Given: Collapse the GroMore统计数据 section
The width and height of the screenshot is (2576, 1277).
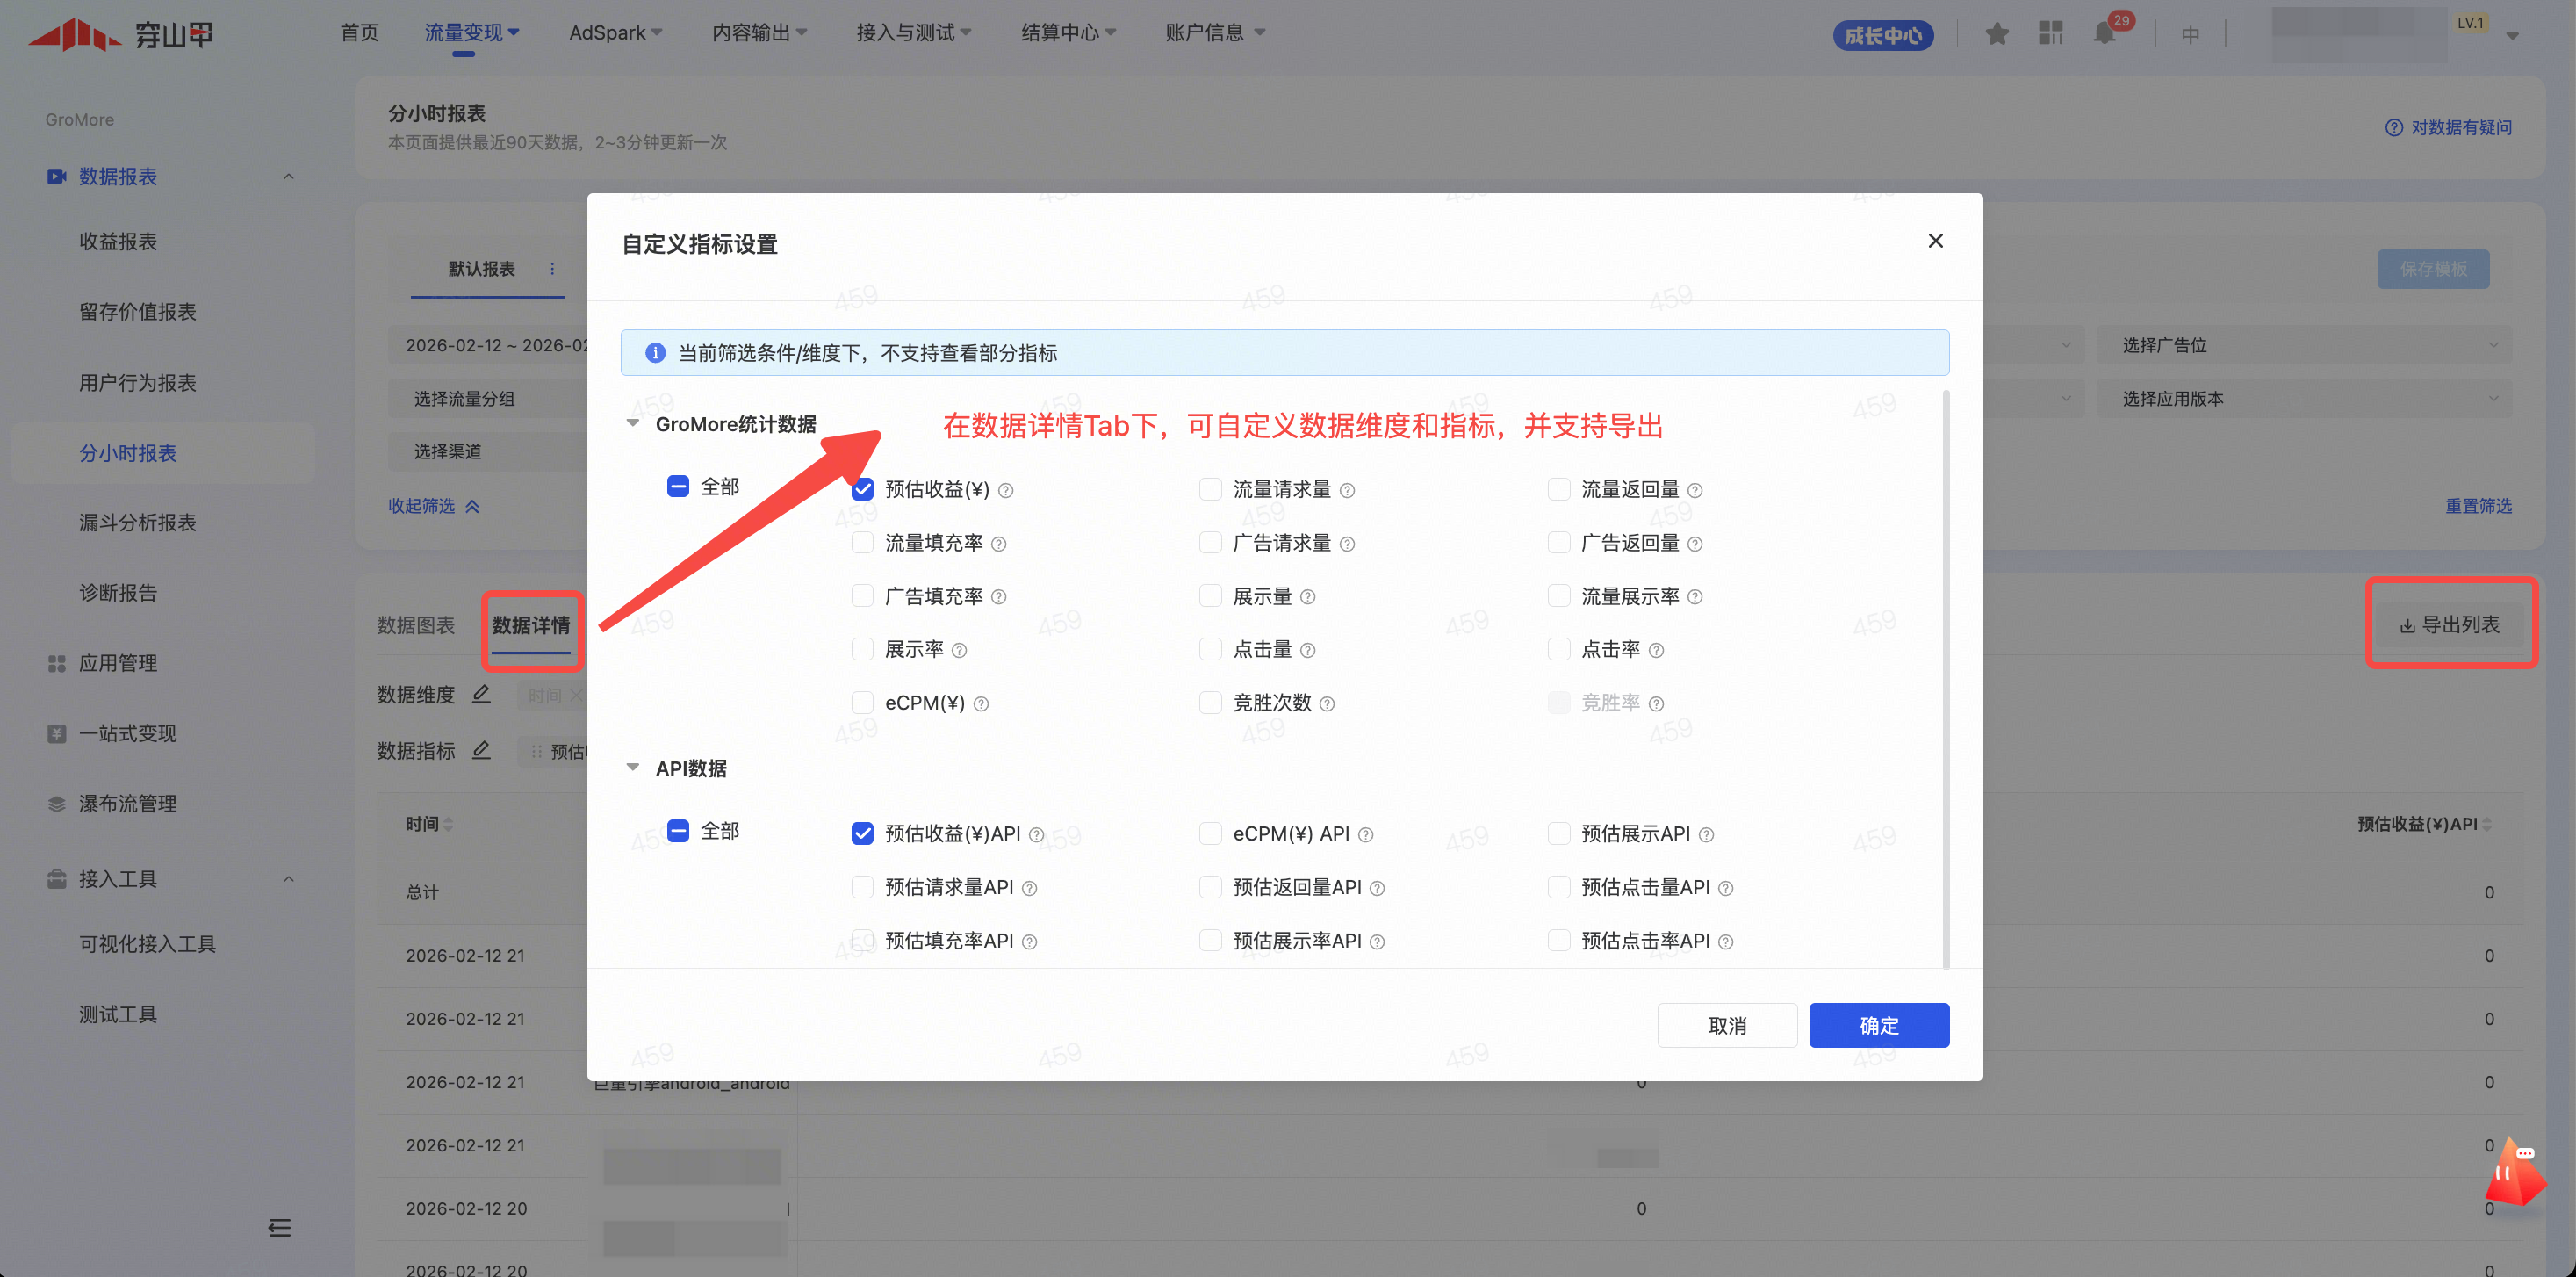Looking at the screenshot, I should (x=633, y=423).
